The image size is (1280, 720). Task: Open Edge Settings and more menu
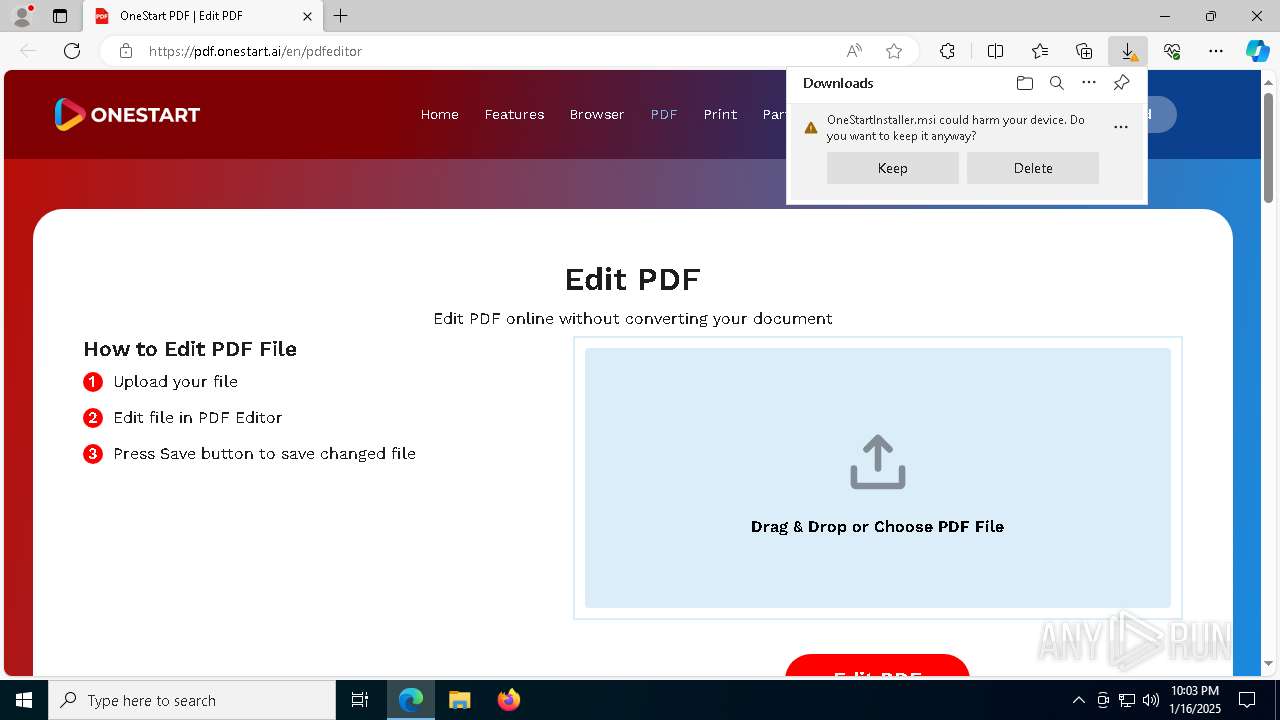click(1216, 51)
